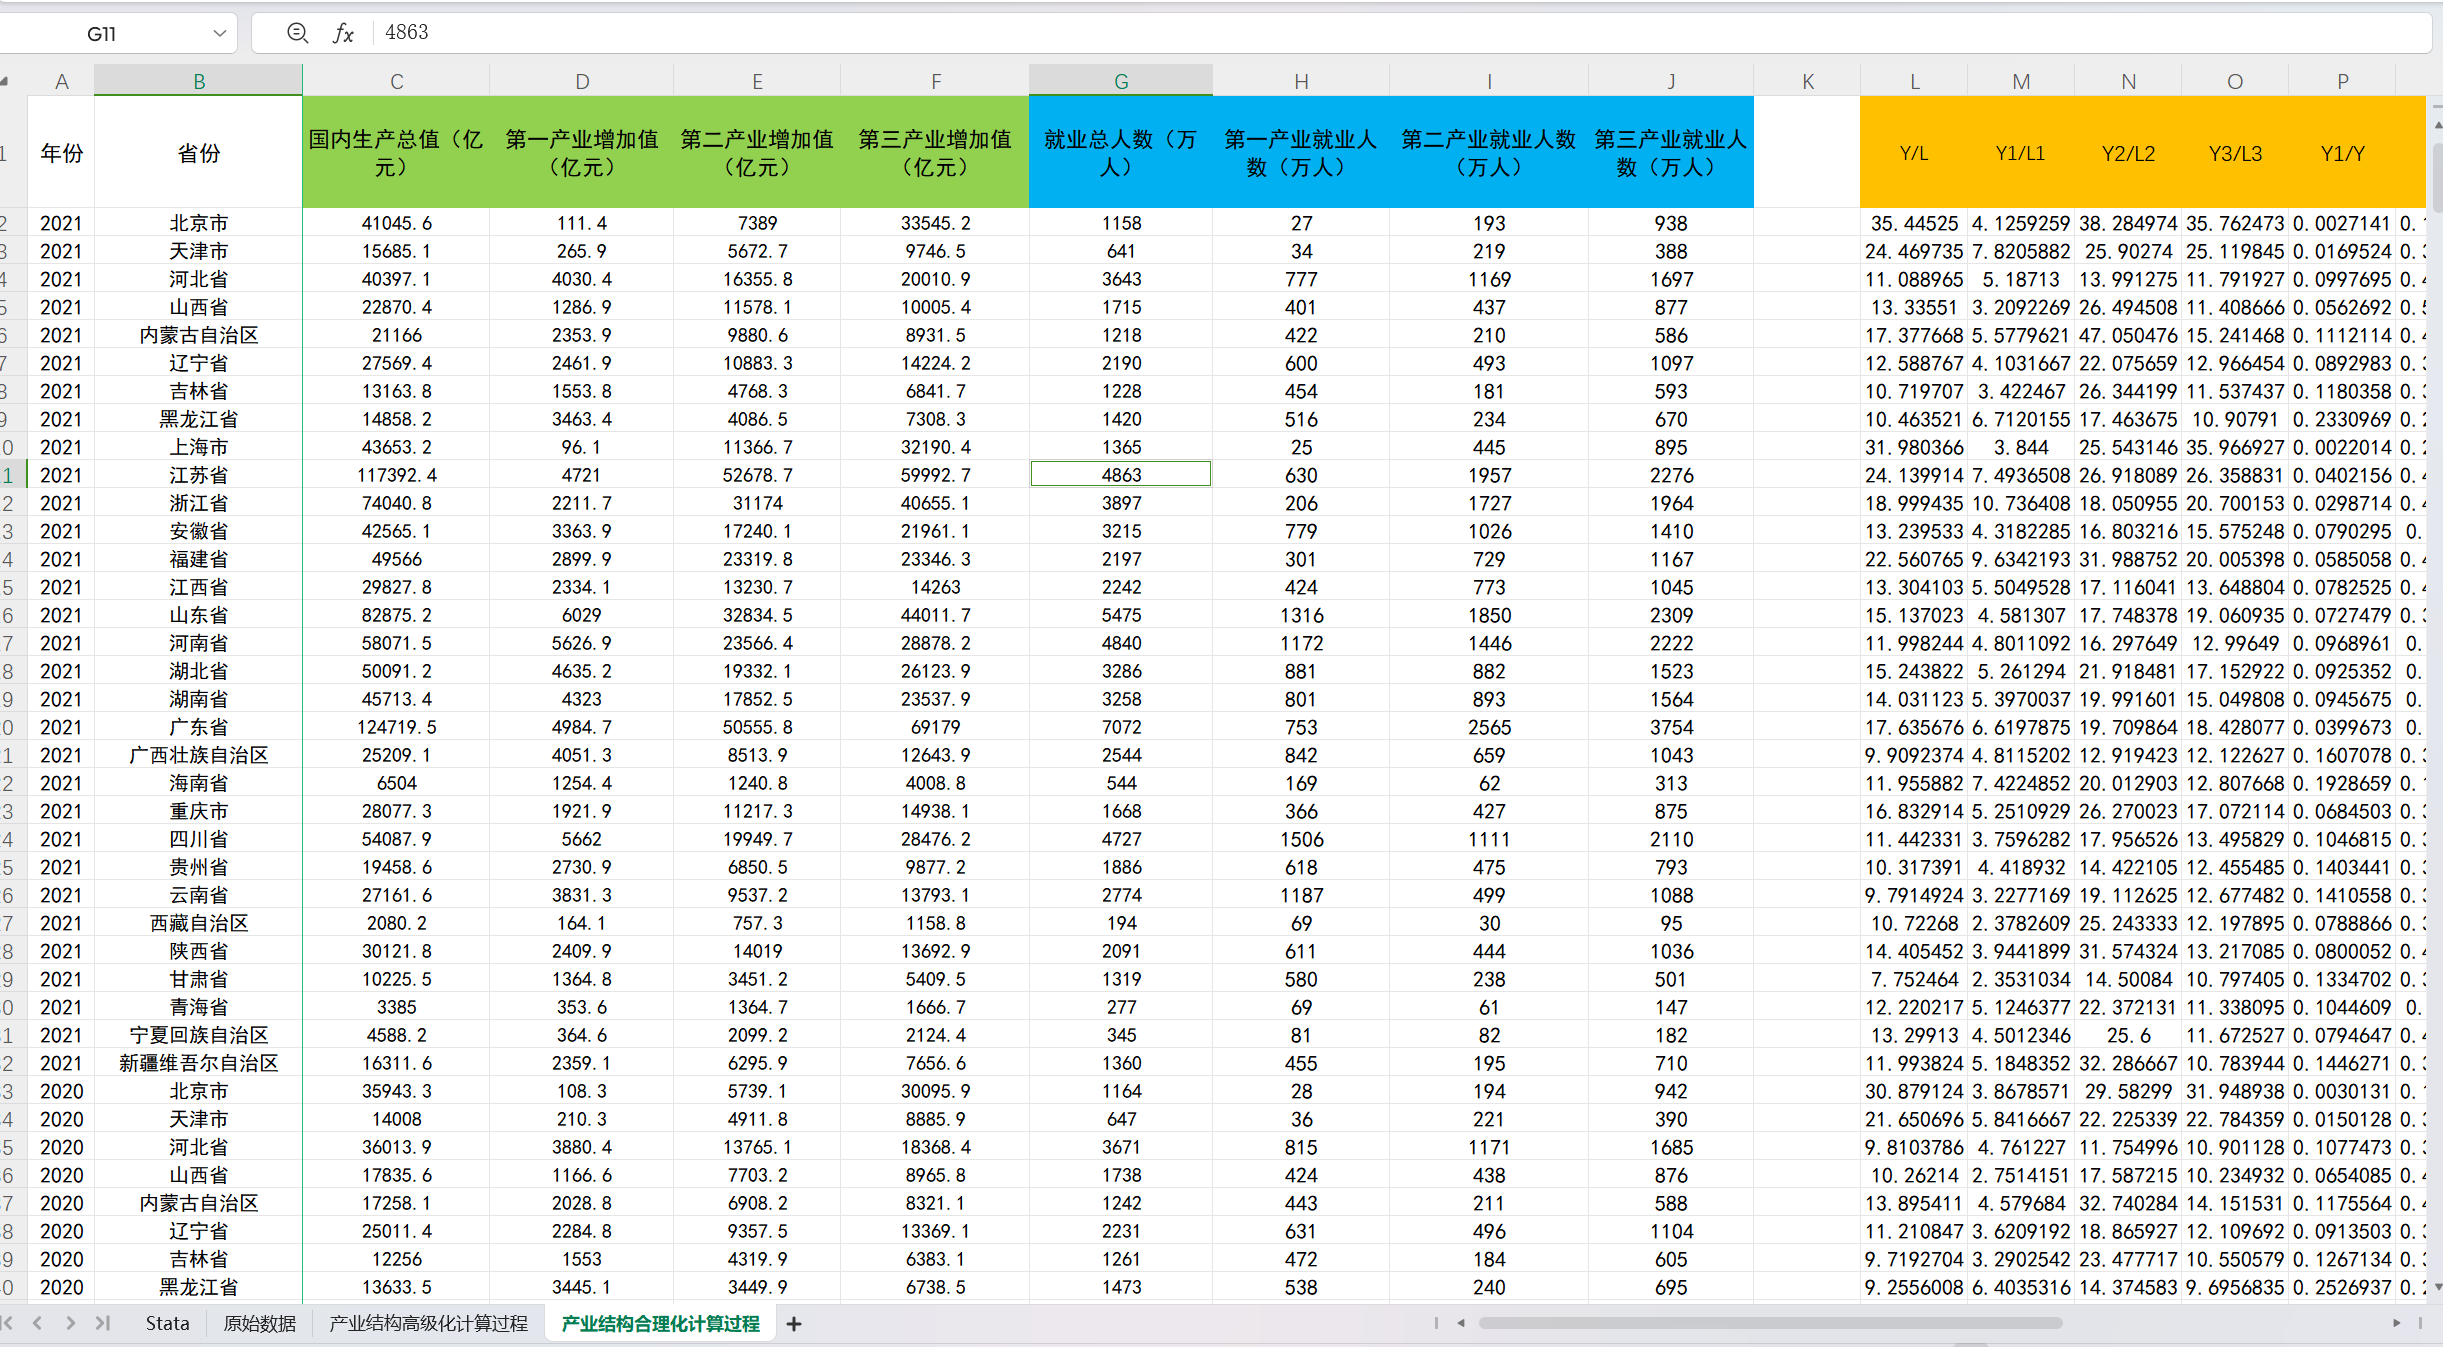Go to first sheet navigation arrow
Viewport: 2443px width, 1347px height.
coord(8,1323)
